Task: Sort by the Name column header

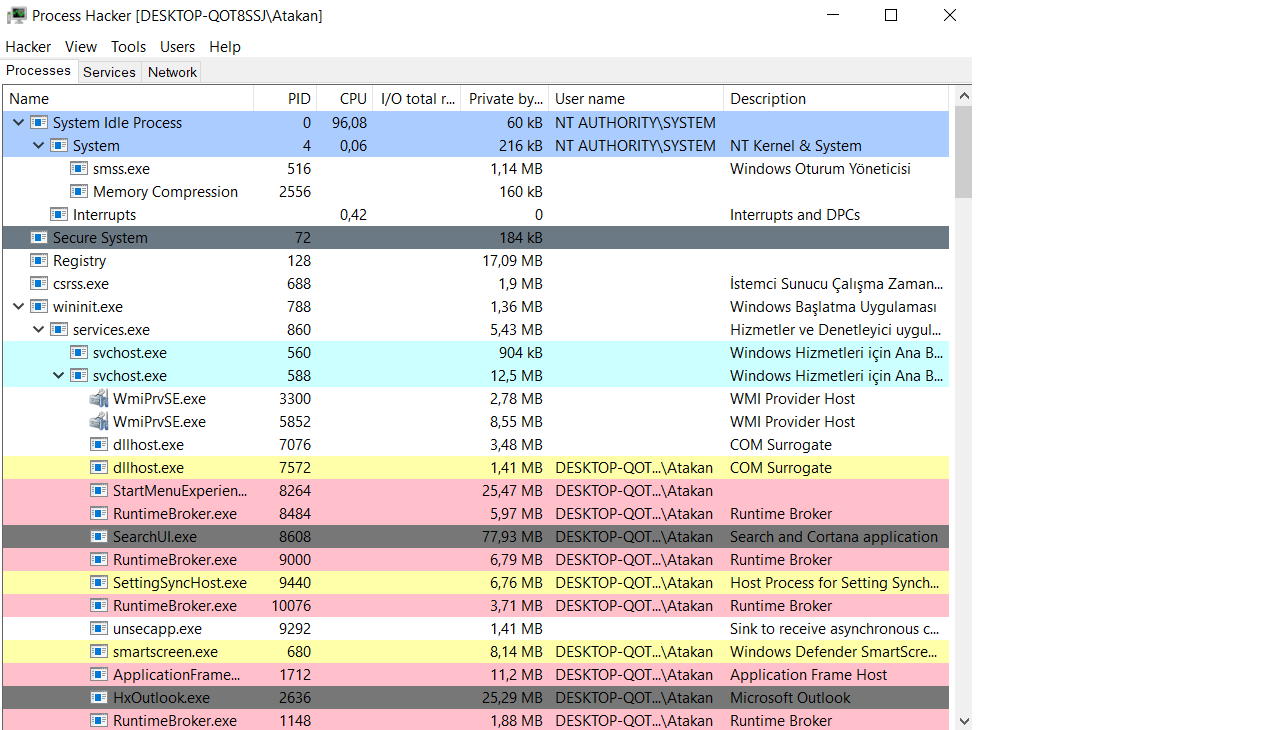Action: pyautogui.click(x=128, y=99)
